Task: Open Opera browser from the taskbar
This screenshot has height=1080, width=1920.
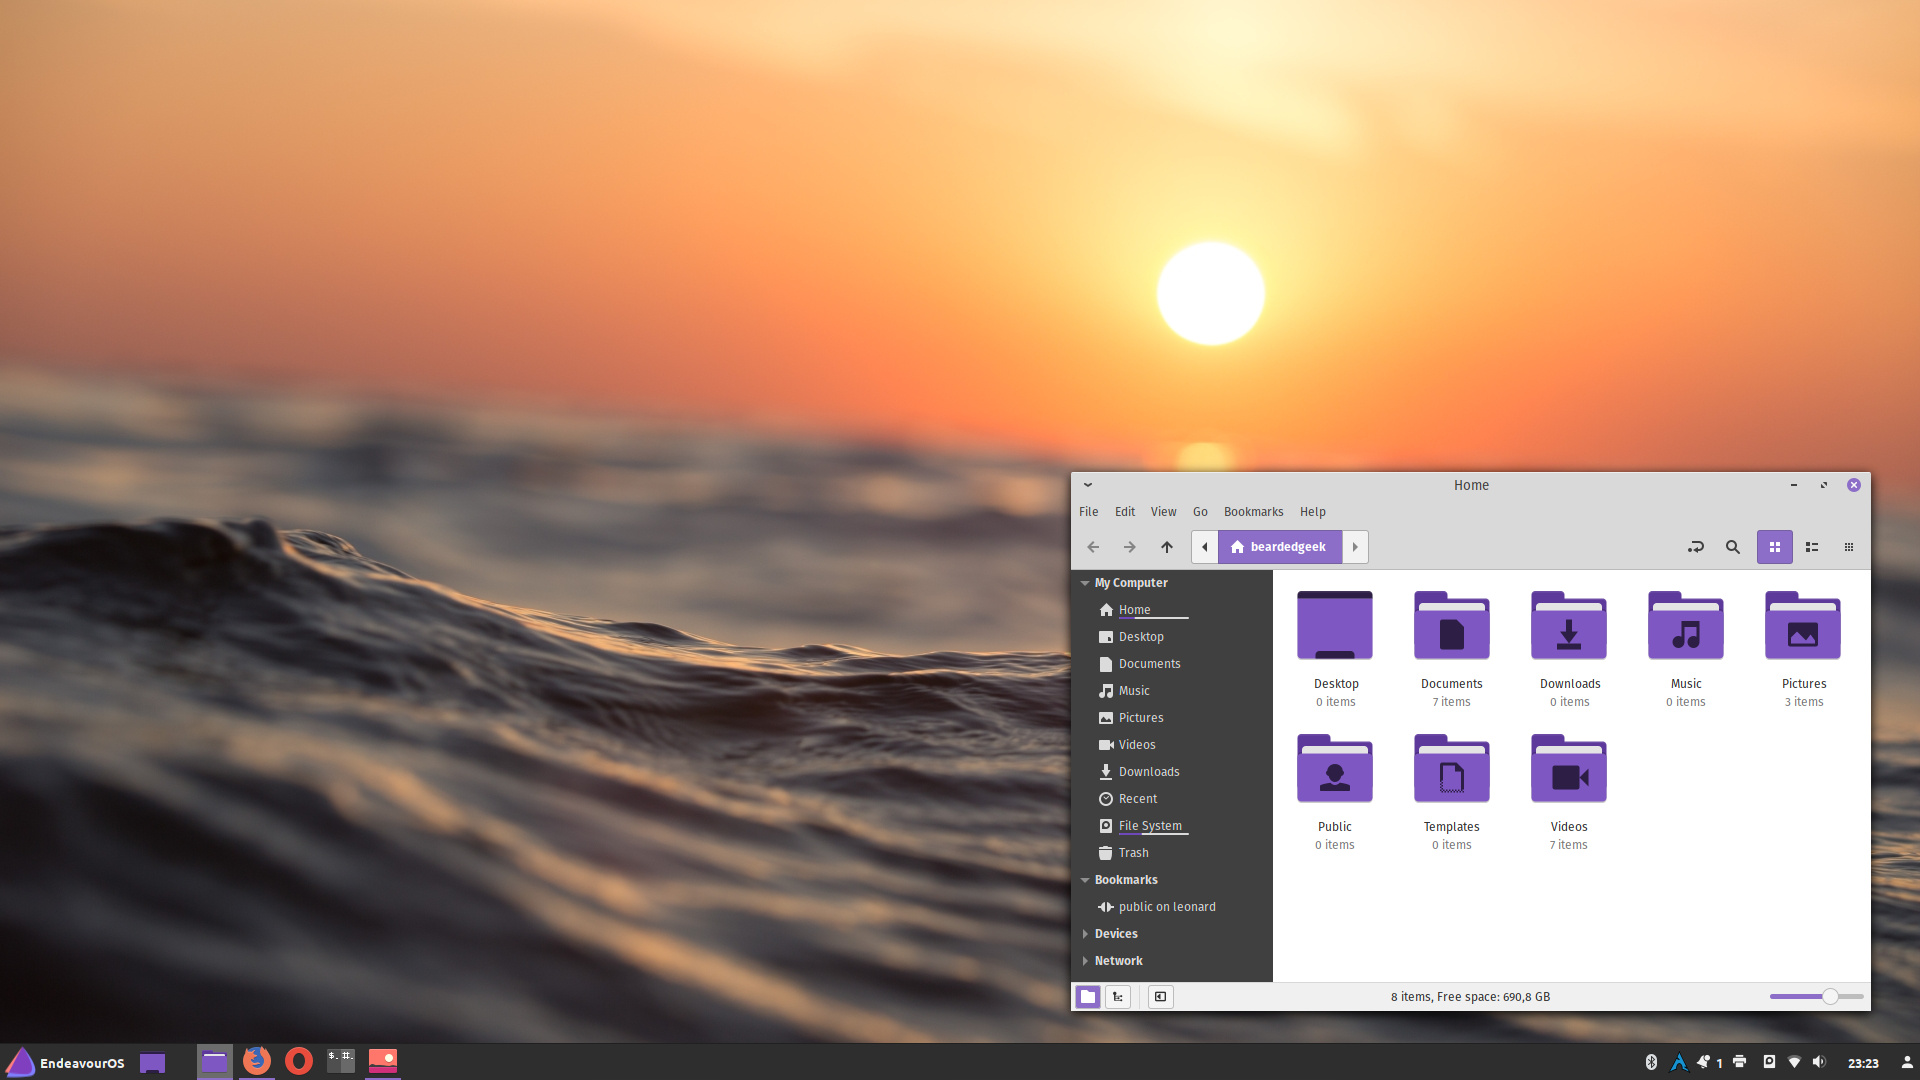Action: click(x=299, y=1061)
